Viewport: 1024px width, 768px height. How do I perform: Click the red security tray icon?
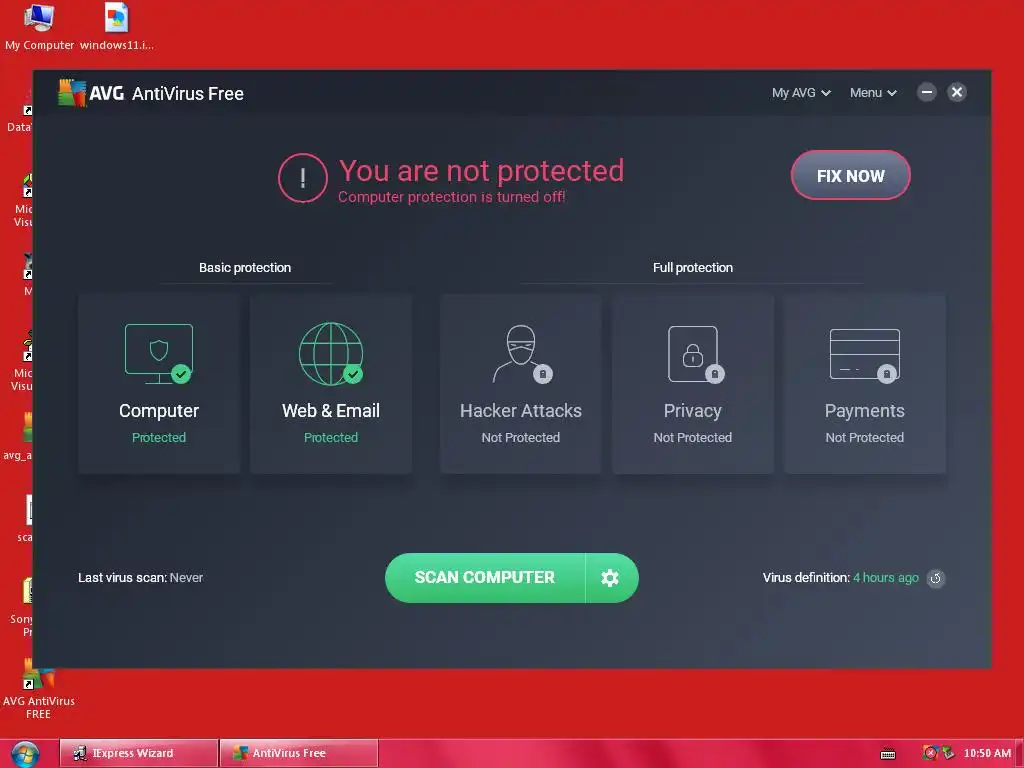pyautogui.click(x=929, y=753)
